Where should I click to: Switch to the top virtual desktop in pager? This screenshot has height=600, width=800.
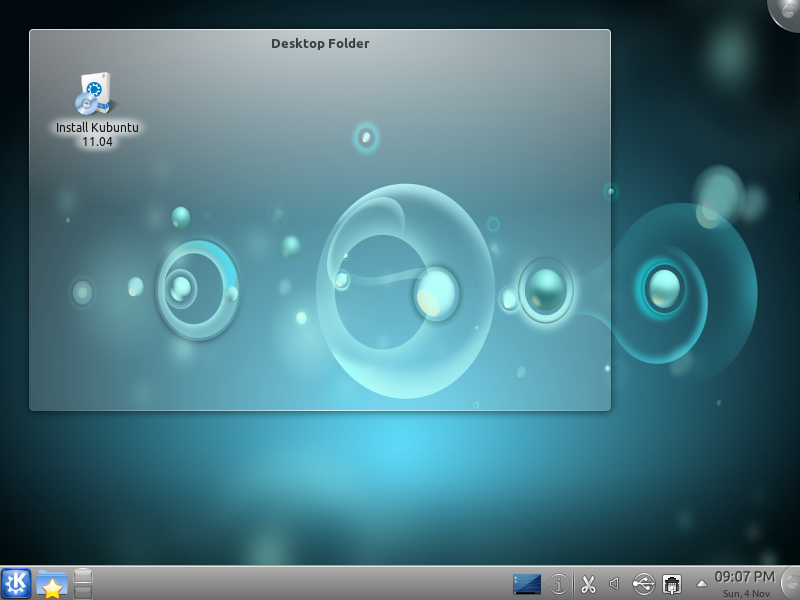click(x=83, y=575)
